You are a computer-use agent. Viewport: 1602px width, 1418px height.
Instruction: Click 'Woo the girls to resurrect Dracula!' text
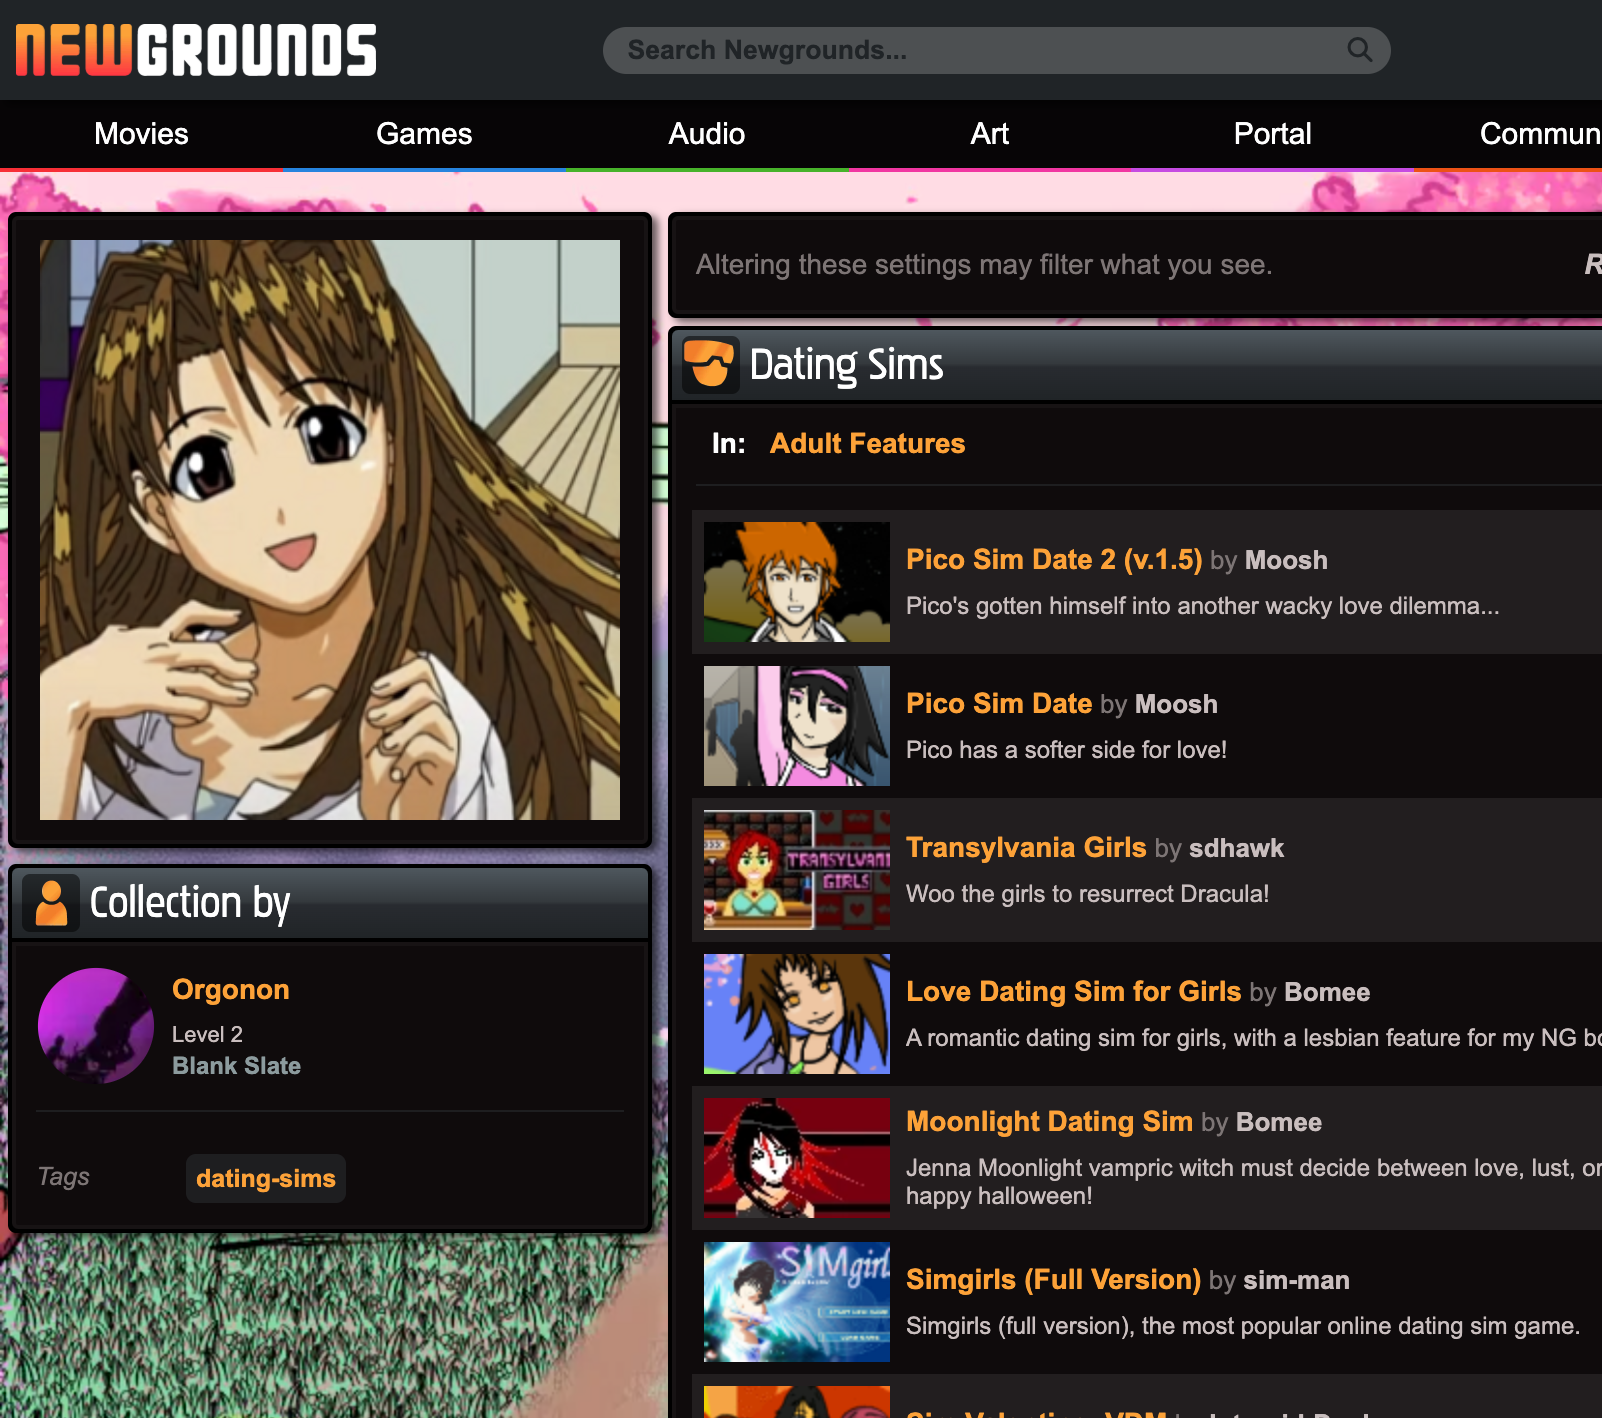[1087, 894]
